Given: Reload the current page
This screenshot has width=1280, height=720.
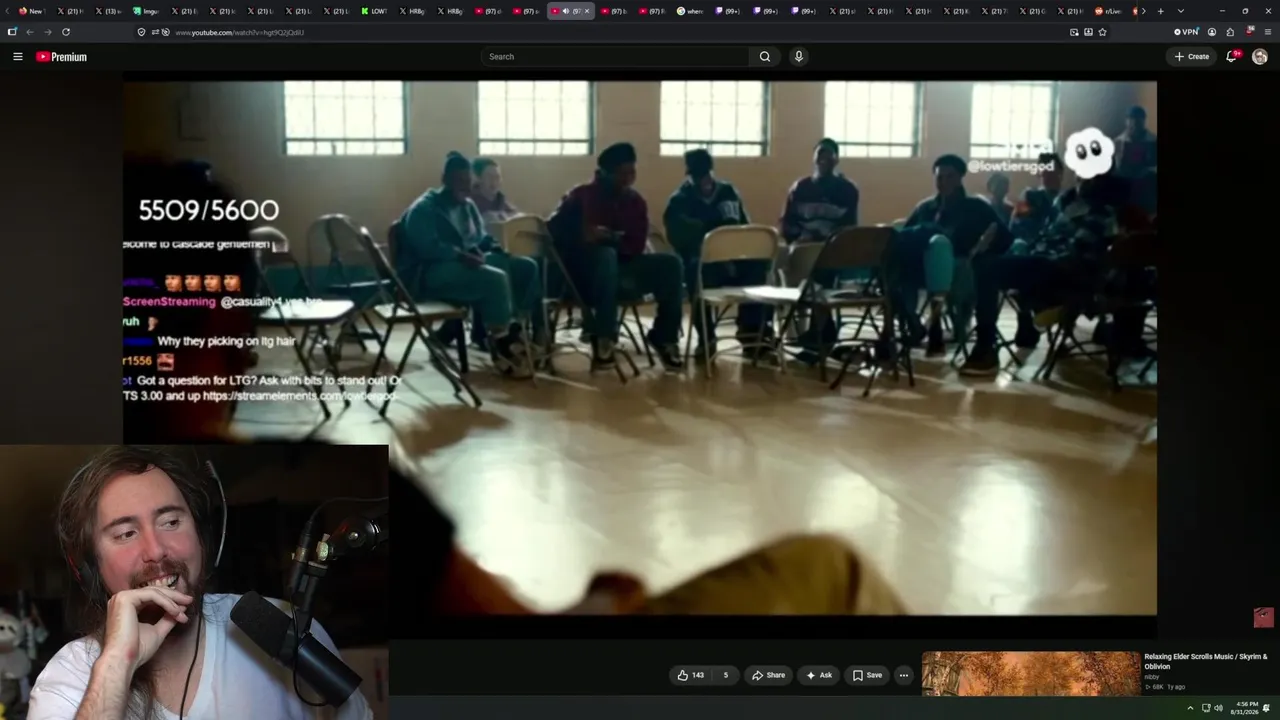Looking at the screenshot, I should pos(66,32).
